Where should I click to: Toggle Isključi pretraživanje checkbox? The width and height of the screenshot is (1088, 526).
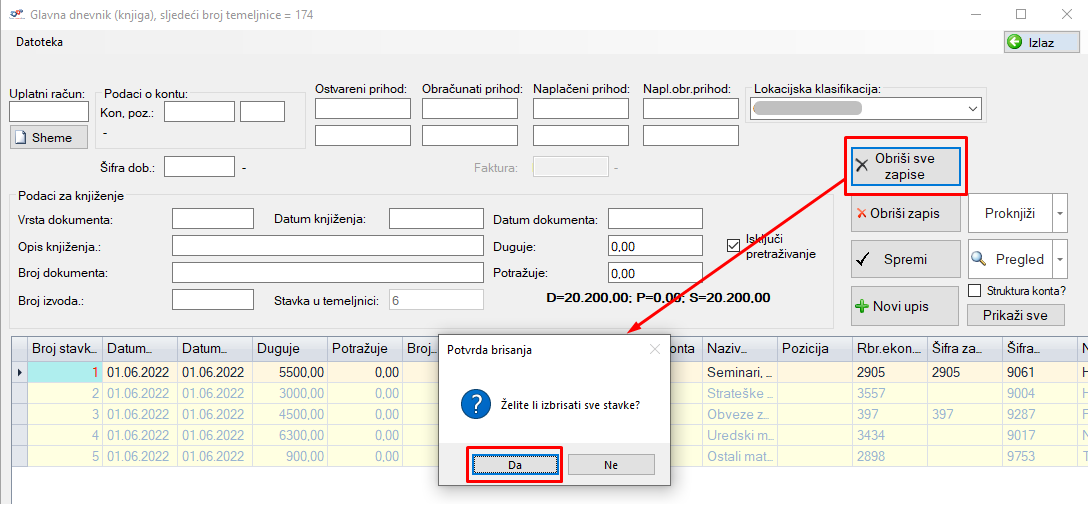click(x=733, y=241)
